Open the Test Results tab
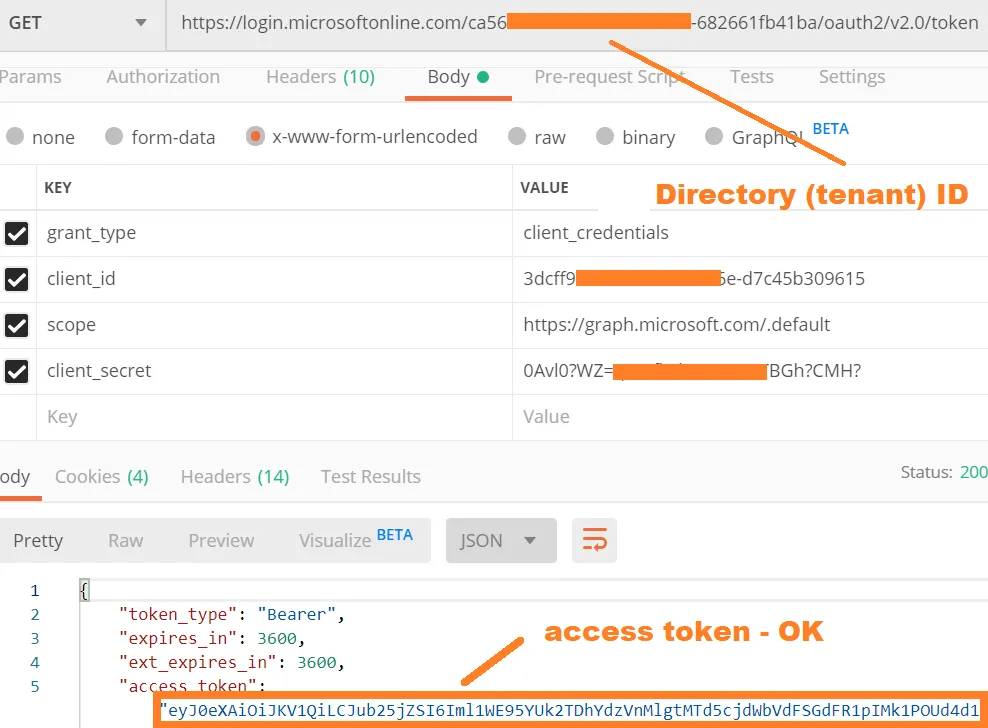Screen dimensions: 988x728 [x=370, y=477]
